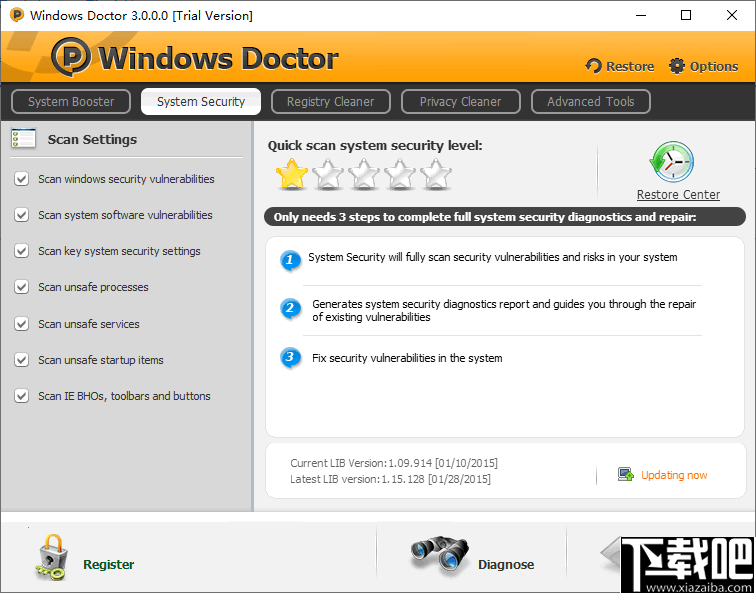Click 'Fix security vulnerabilities in the system' text
Screen dimensions: 756x593
click(407, 358)
